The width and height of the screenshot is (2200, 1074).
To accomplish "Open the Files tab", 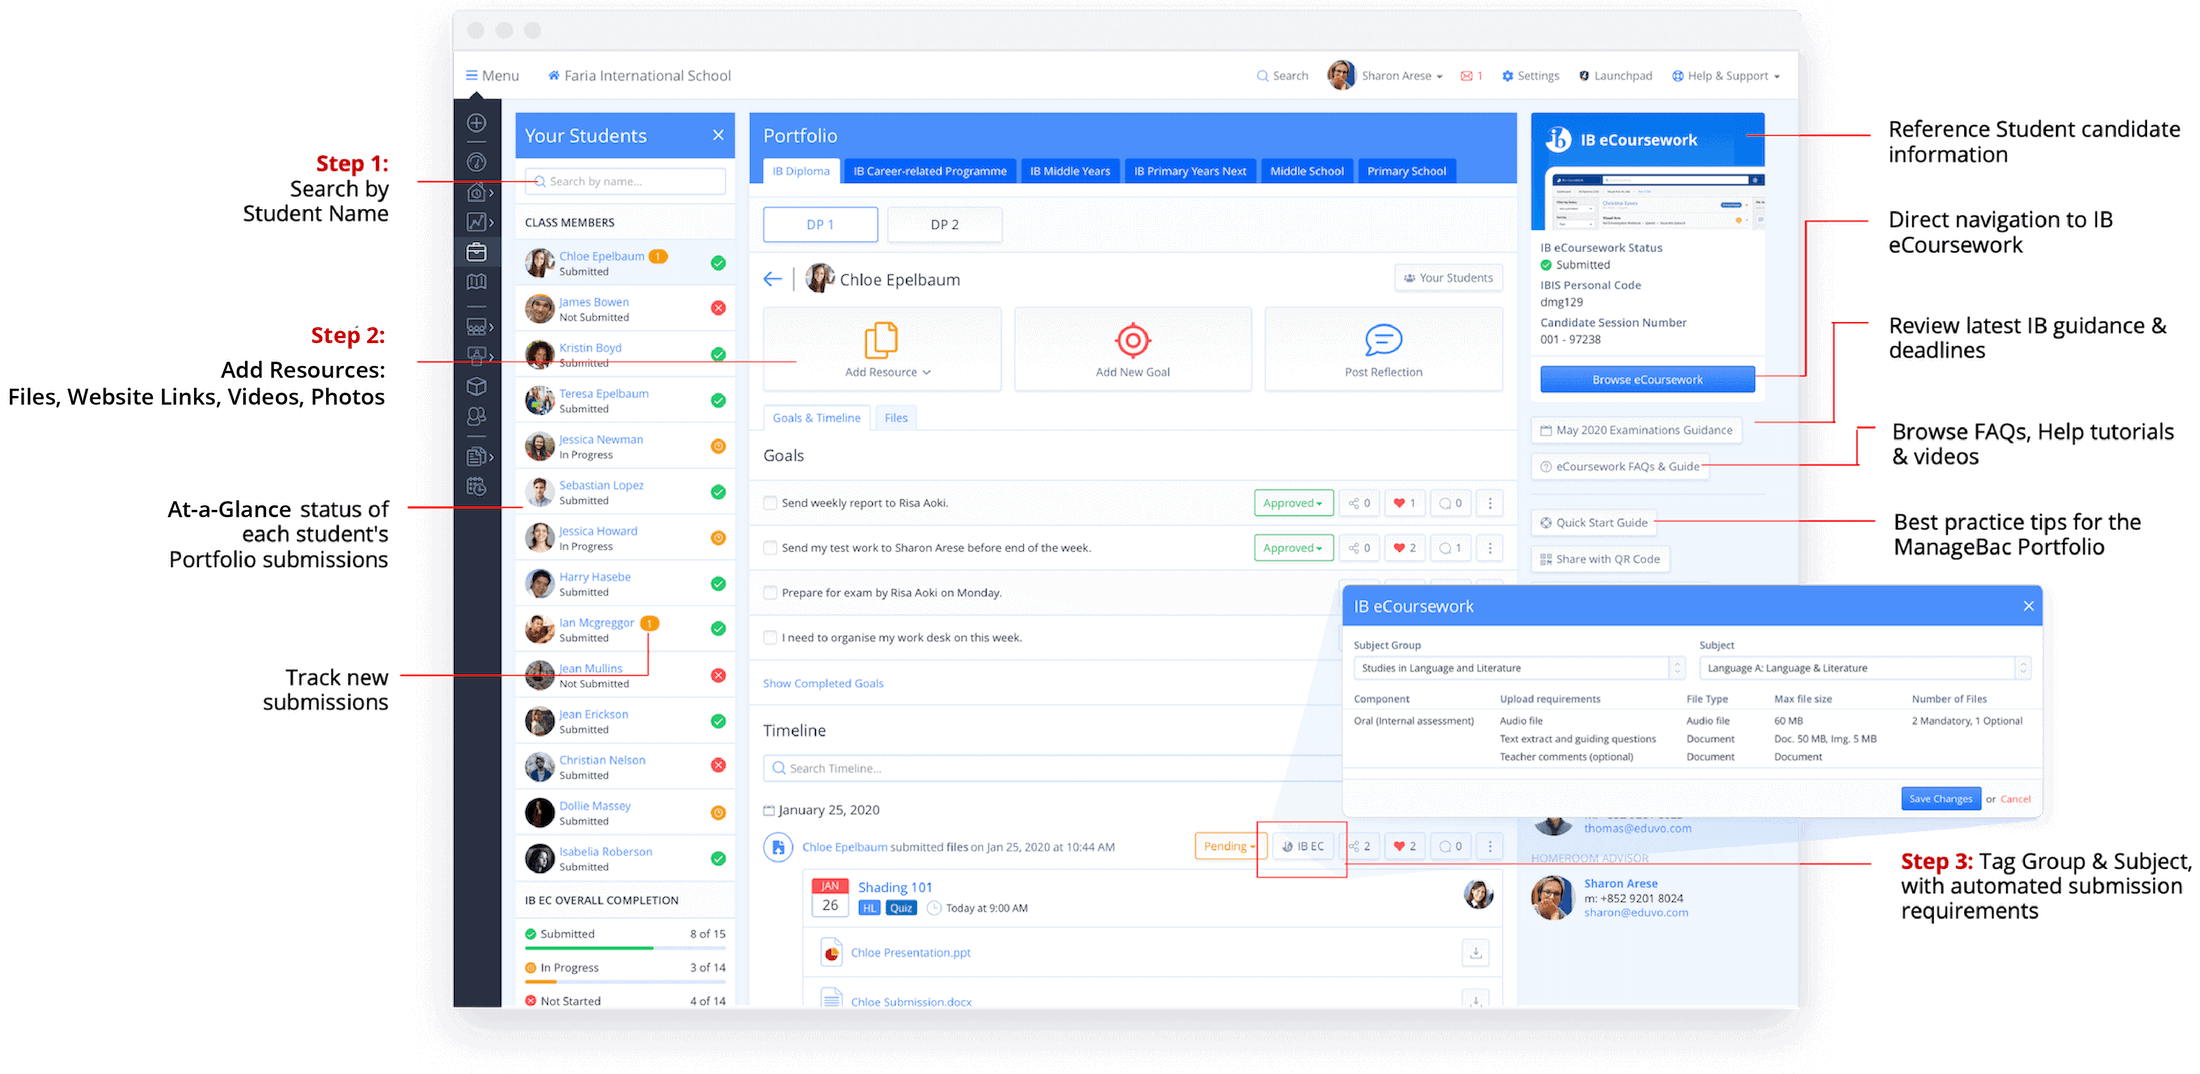I will point(896,418).
